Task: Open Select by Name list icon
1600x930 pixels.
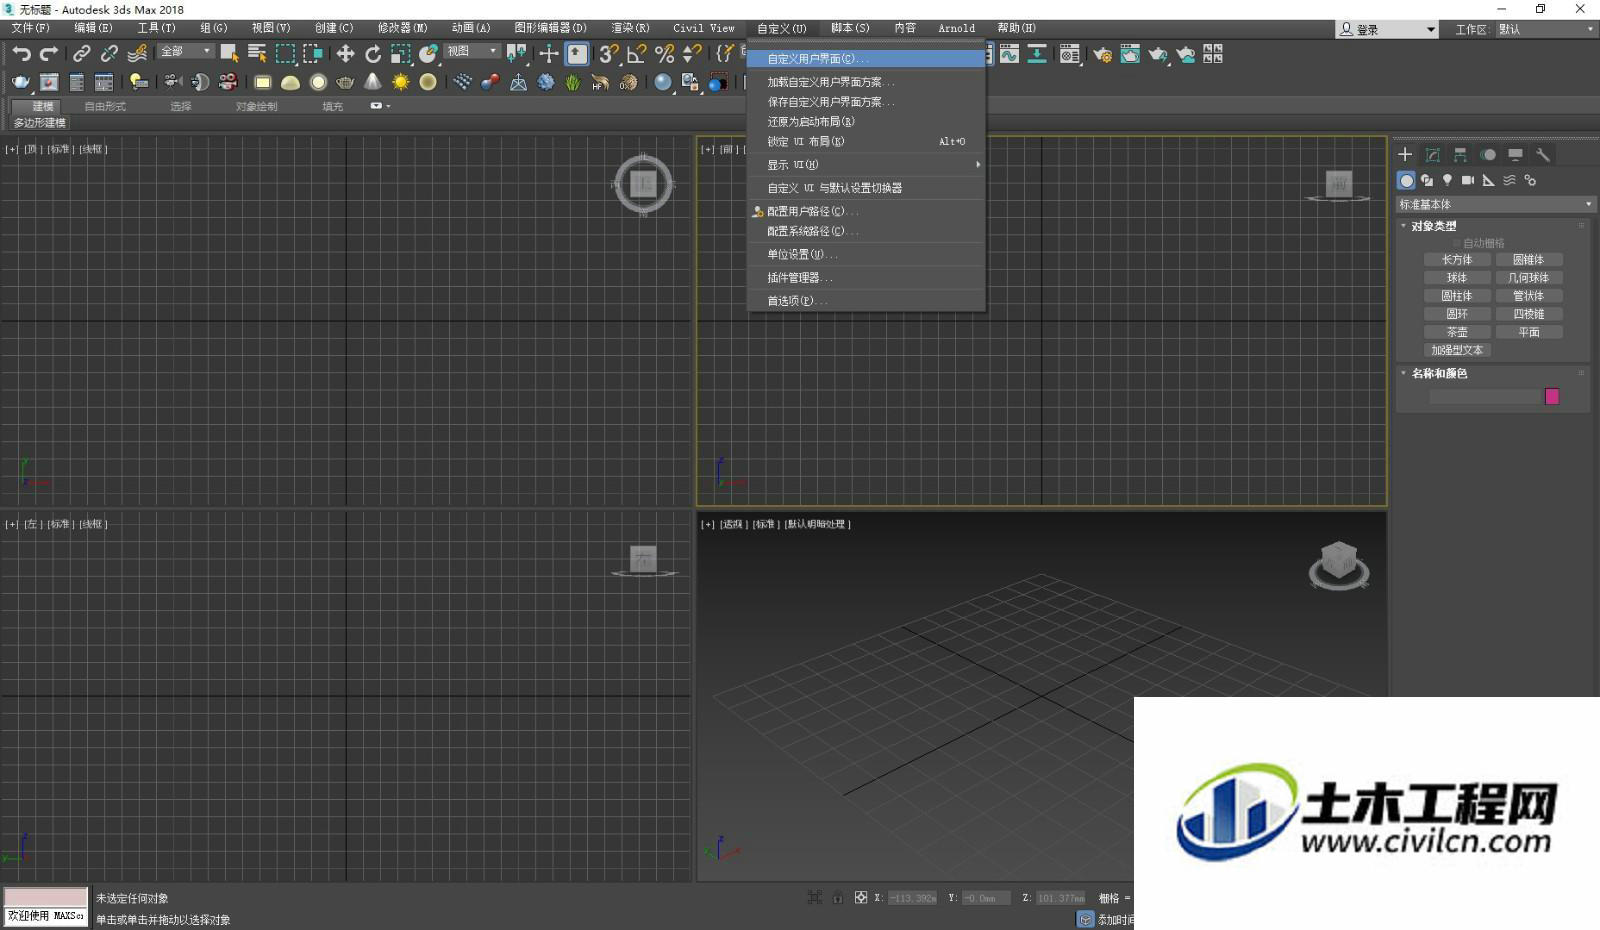Action: pyautogui.click(x=257, y=54)
